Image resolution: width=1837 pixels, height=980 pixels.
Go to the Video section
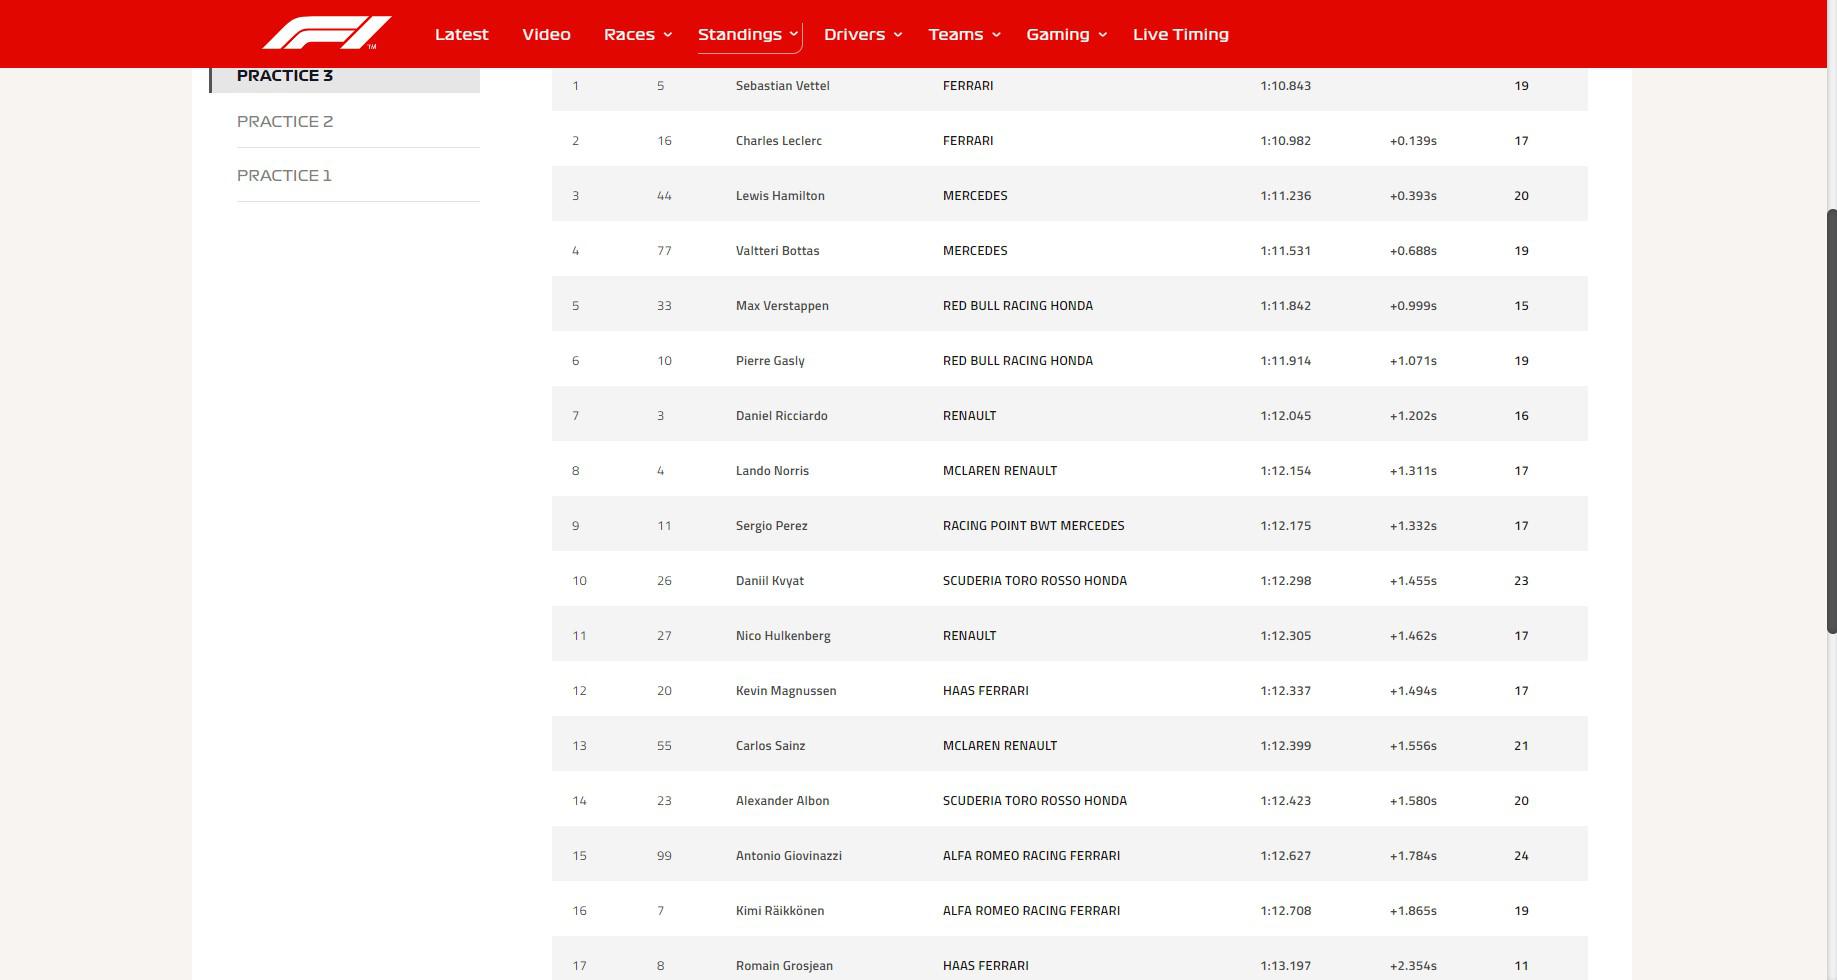(x=546, y=34)
